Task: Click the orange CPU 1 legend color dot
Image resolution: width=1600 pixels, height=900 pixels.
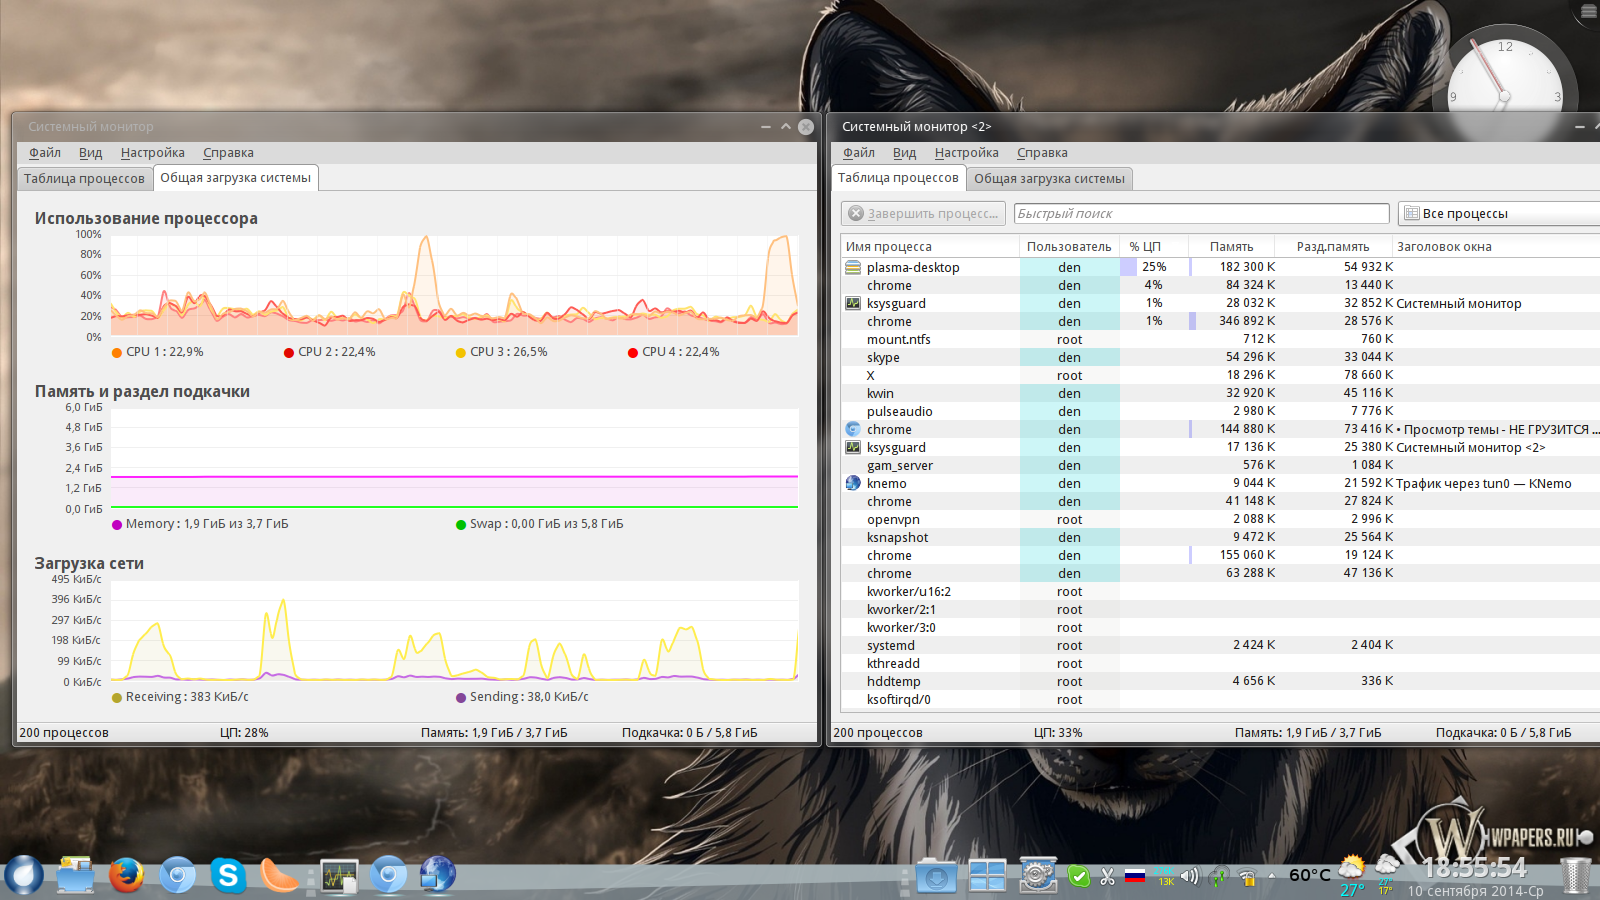Action: coord(117,352)
